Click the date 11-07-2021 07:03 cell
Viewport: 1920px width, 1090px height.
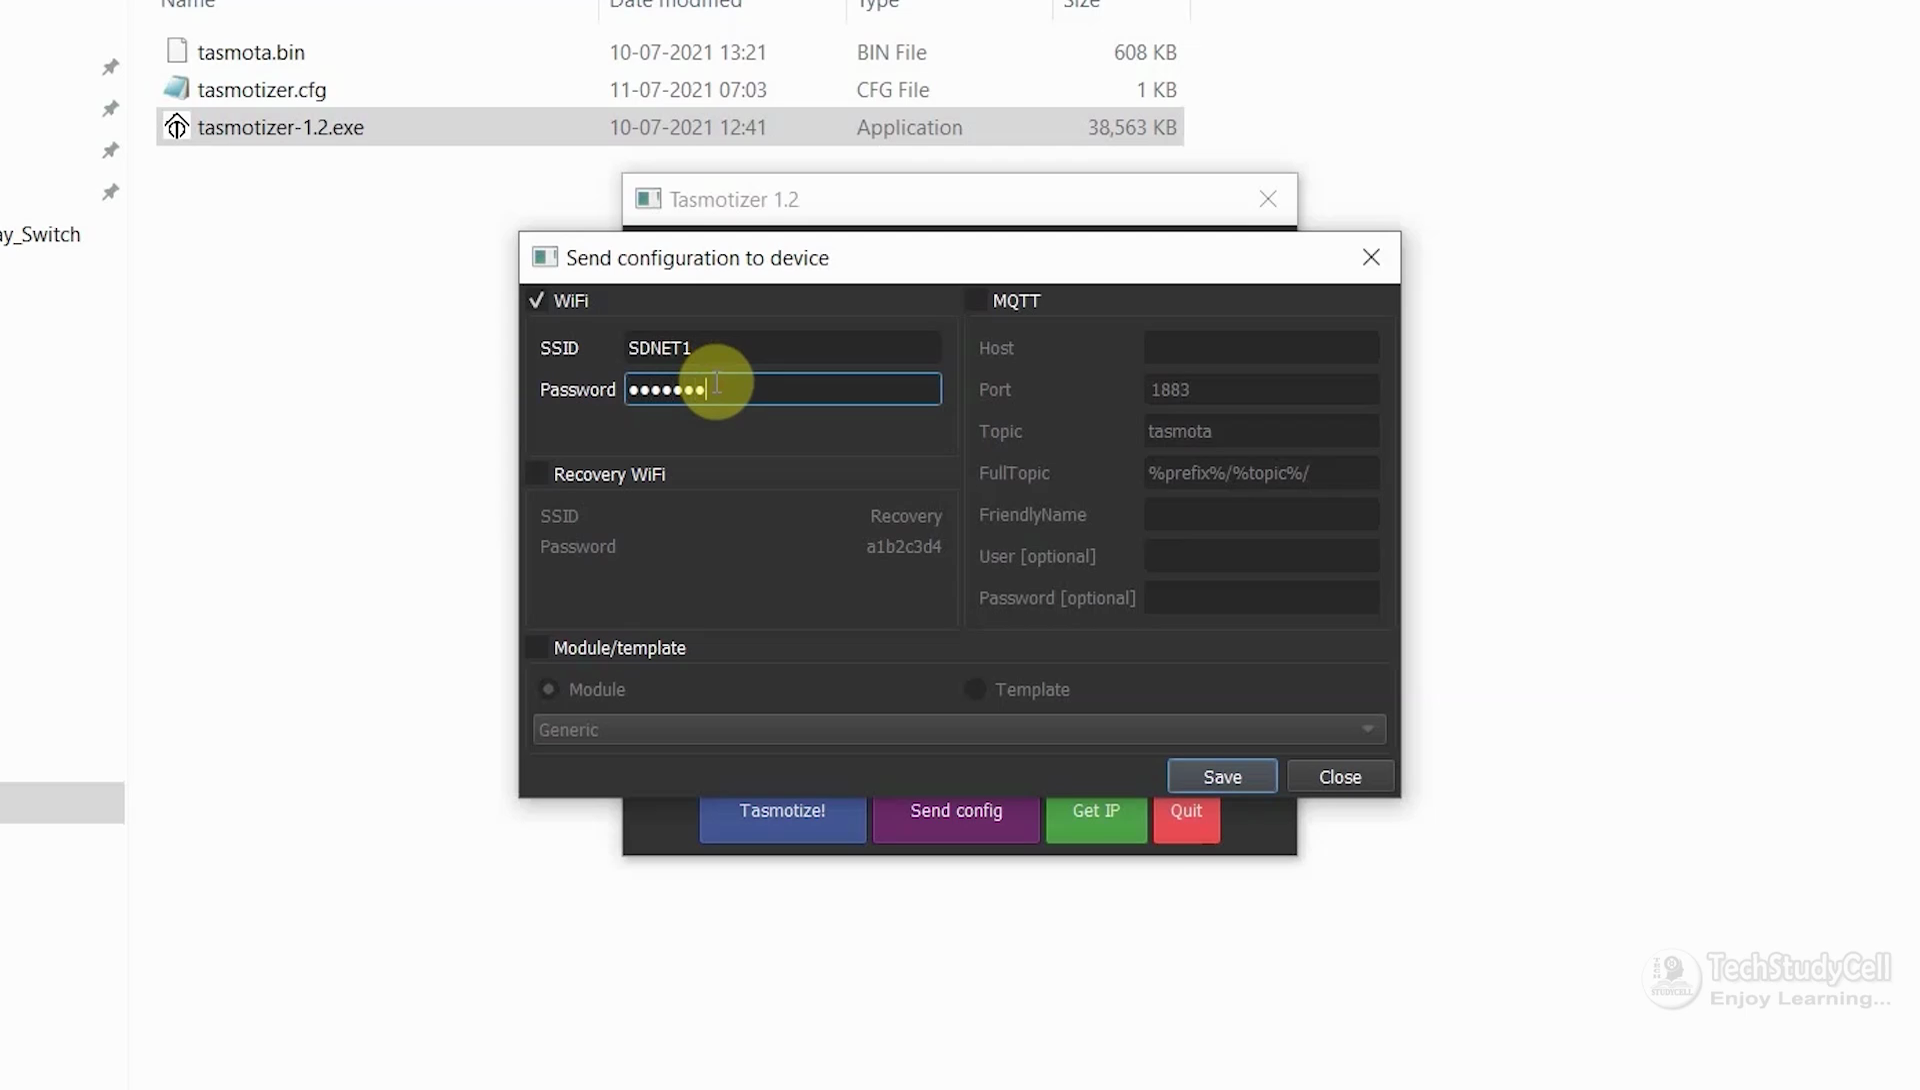pyautogui.click(x=688, y=90)
